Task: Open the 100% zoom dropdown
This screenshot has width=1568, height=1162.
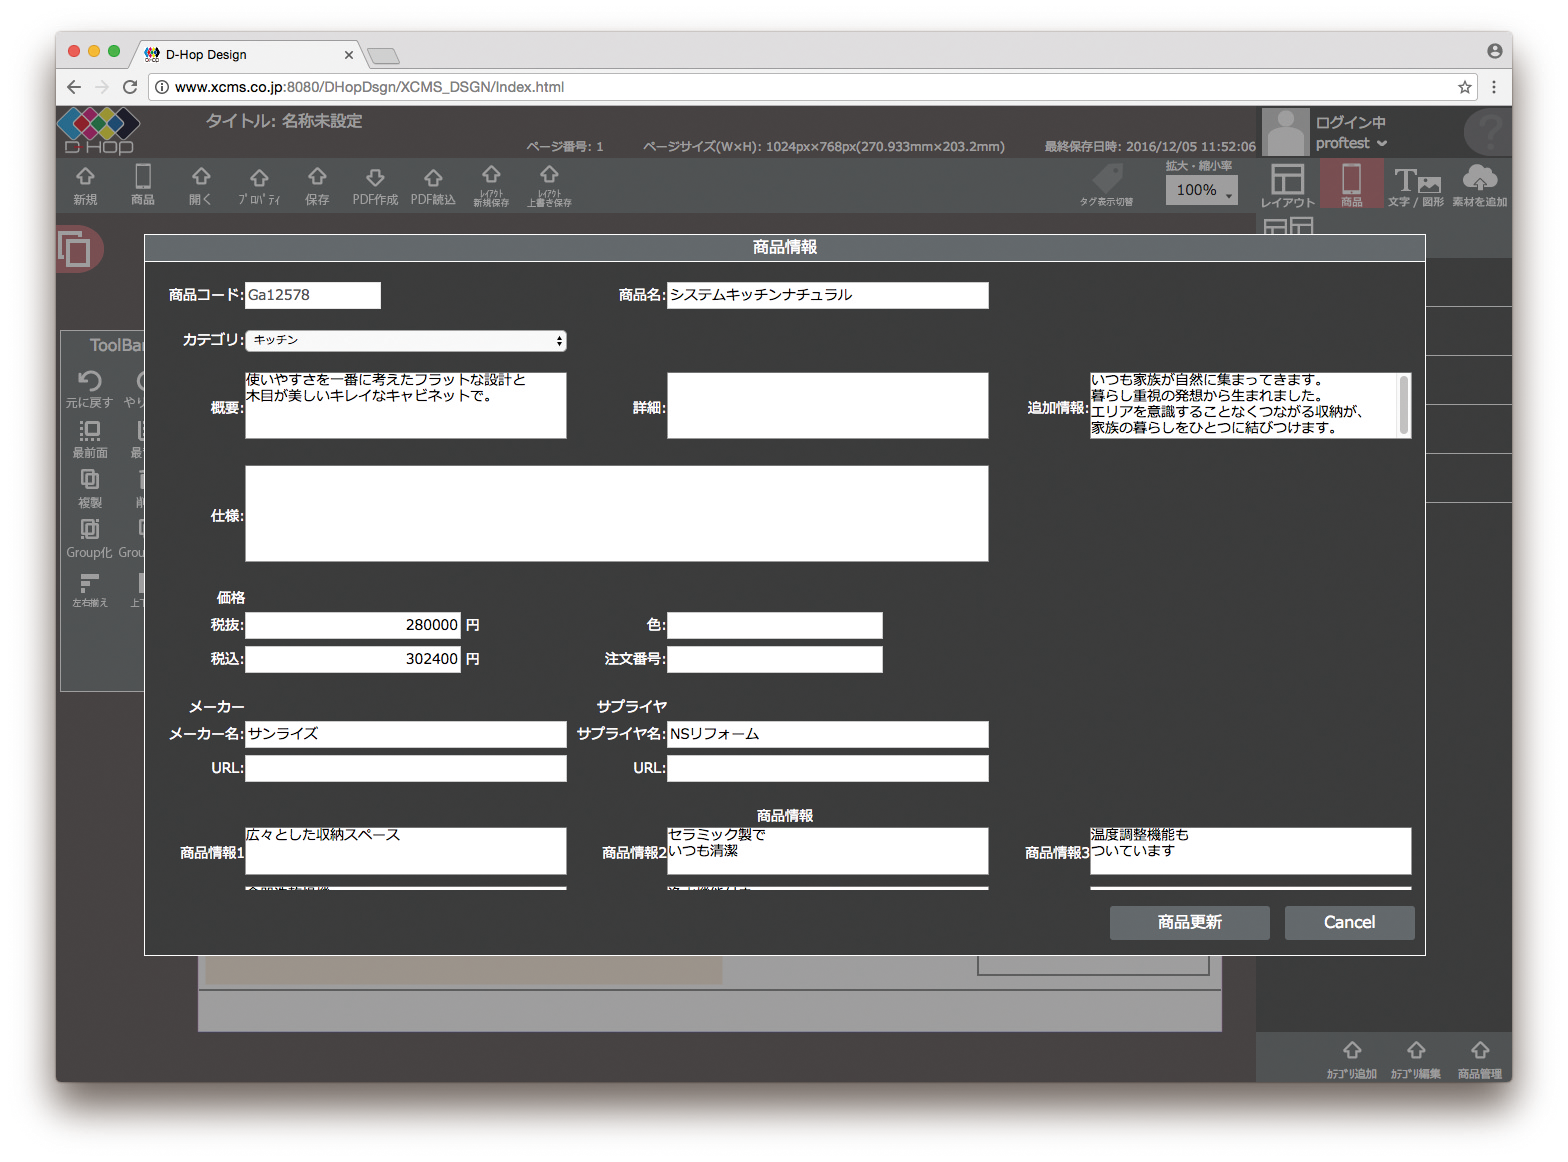Action: tap(1201, 190)
